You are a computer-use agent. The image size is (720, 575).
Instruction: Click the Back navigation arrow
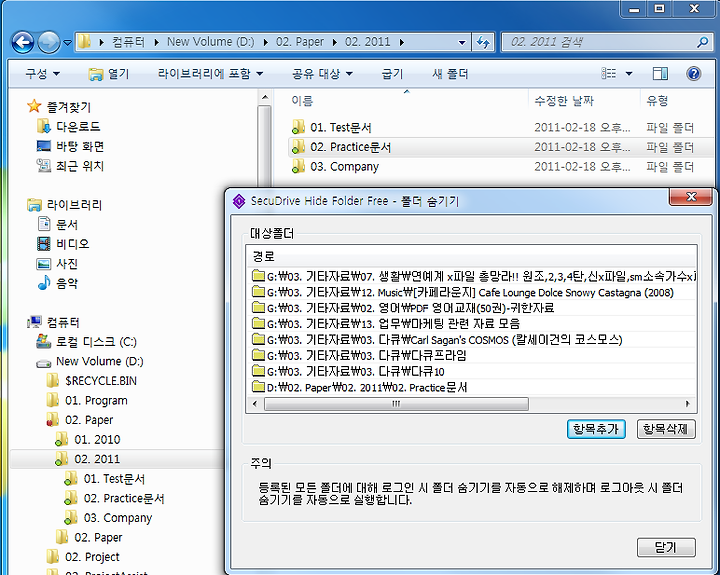pos(22,43)
